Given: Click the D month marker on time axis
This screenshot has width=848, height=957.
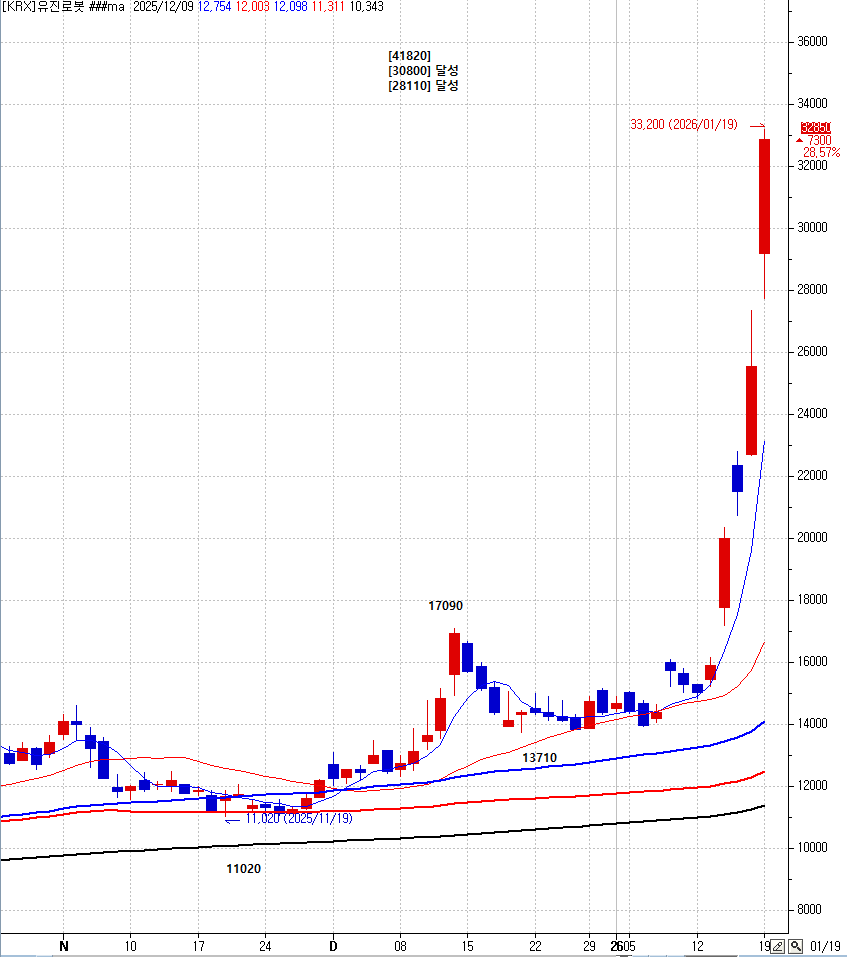Looking at the screenshot, I should [x=333, y=945].
